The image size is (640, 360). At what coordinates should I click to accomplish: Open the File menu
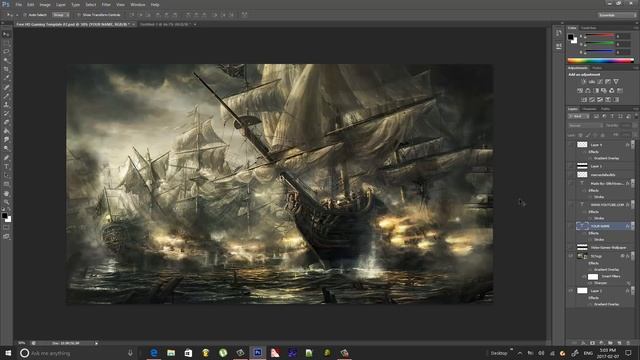[18, 4]
